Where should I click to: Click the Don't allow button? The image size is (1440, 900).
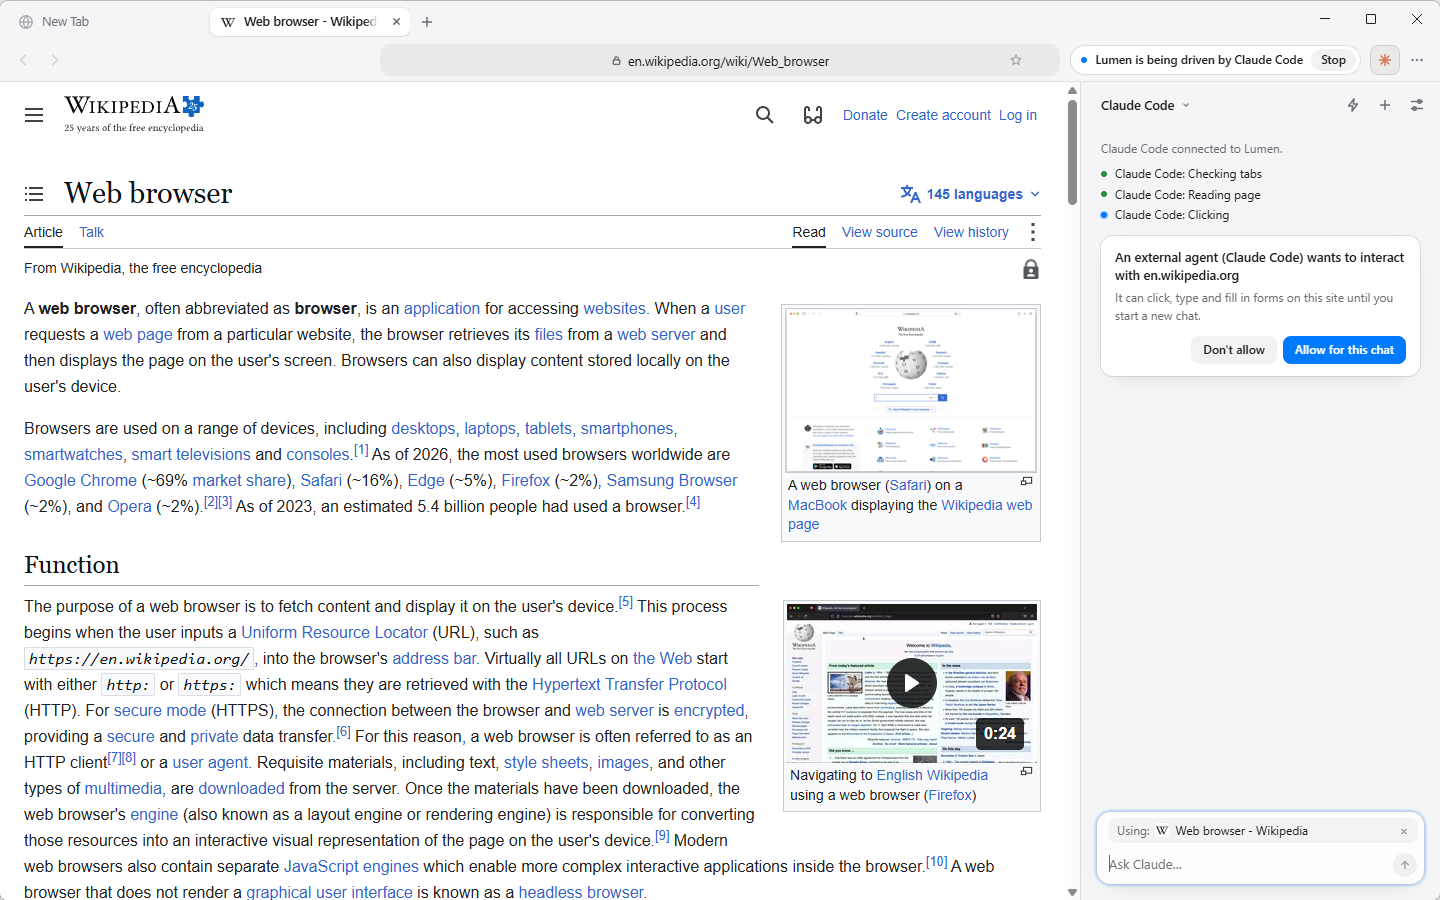[1234, 350]
